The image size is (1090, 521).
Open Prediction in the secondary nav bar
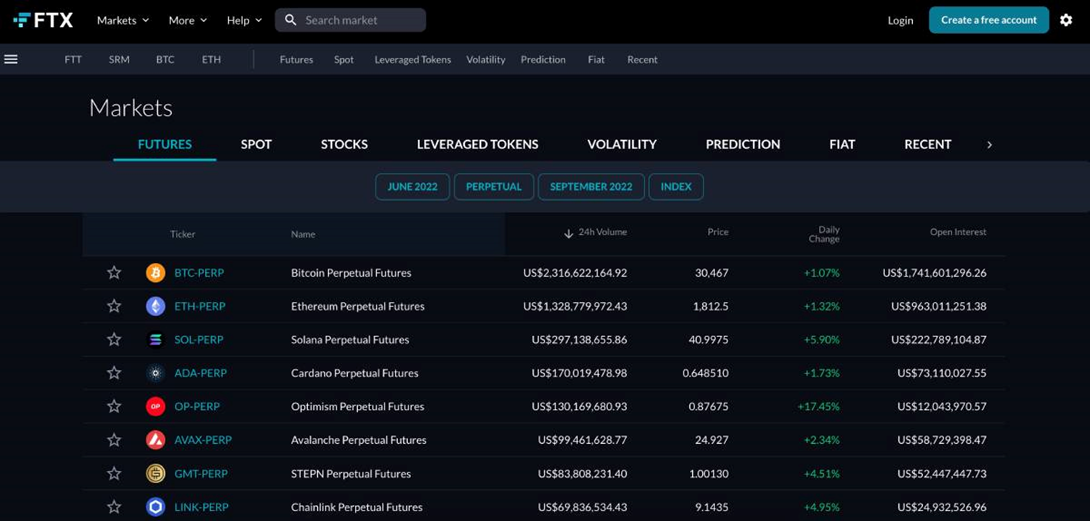(543, 60)
